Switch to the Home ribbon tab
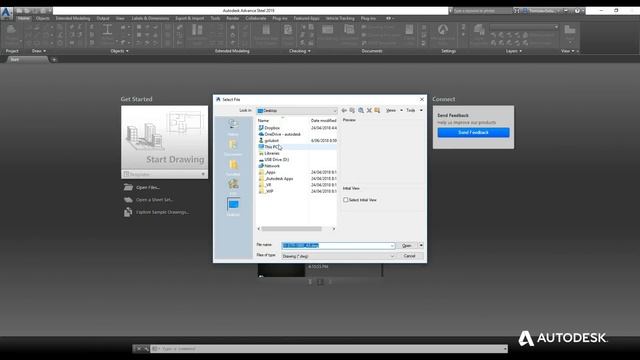 (x=23, y=18)
